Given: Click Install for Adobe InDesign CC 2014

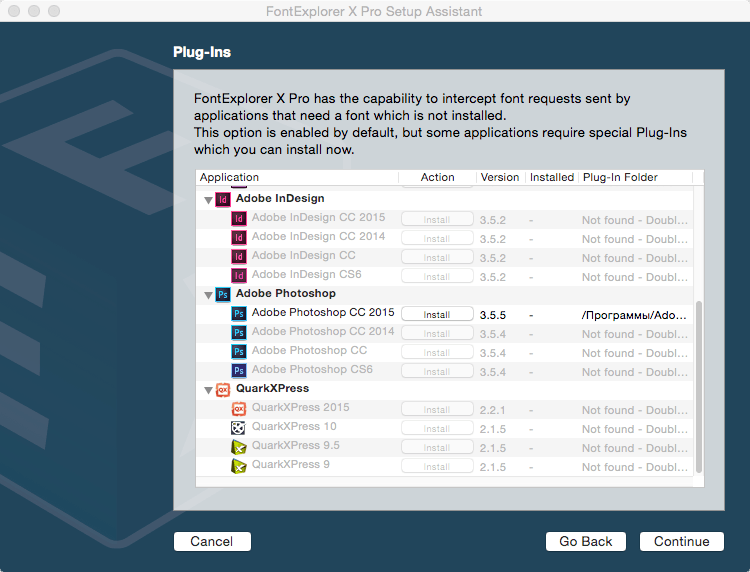Looking at the screenshot, I should (437, 238).
